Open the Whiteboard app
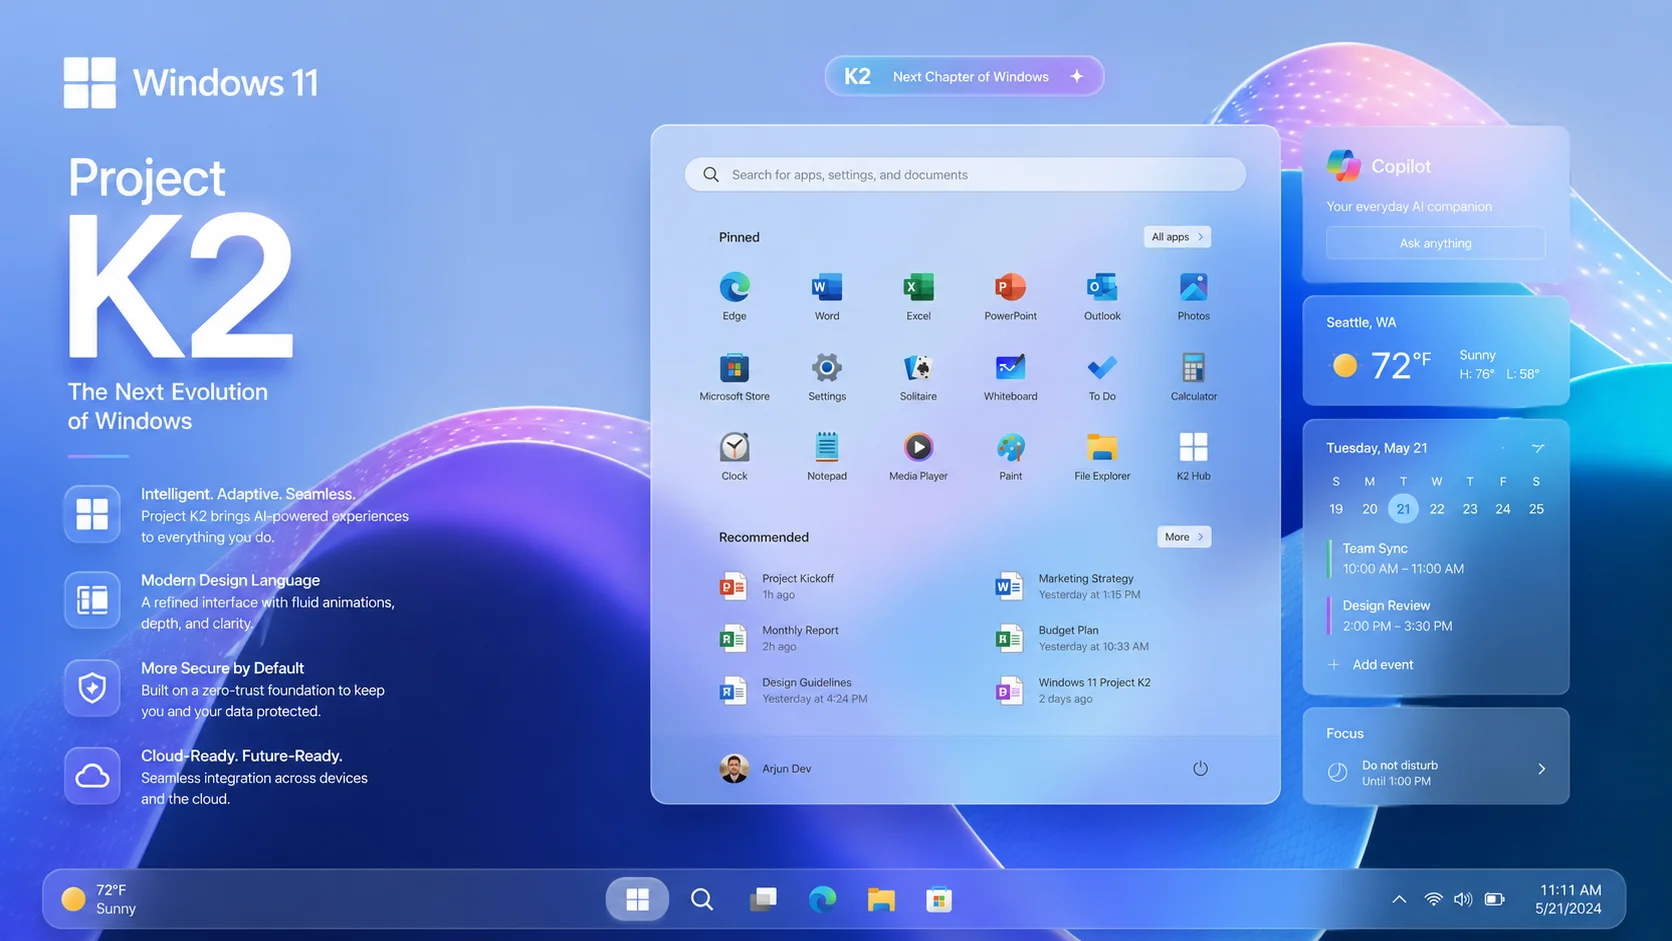Viewport: 1672px width, 941px height. pyautogui.click(x=1010, y=376)
